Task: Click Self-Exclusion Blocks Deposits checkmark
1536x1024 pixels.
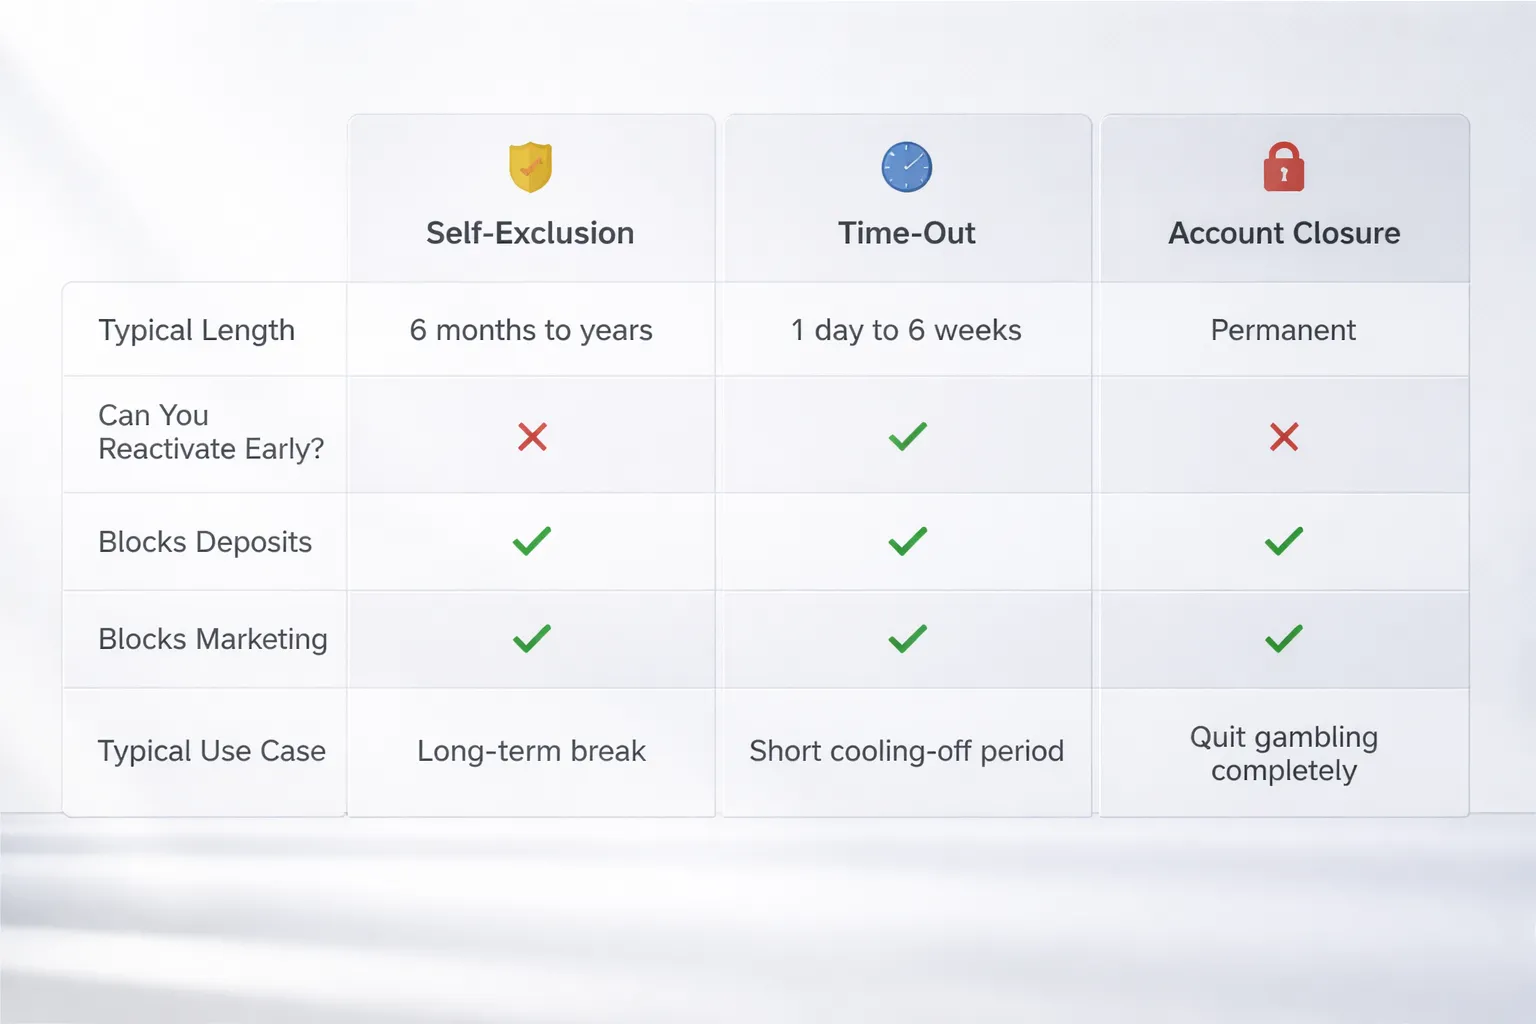Action: click(532, 541)
